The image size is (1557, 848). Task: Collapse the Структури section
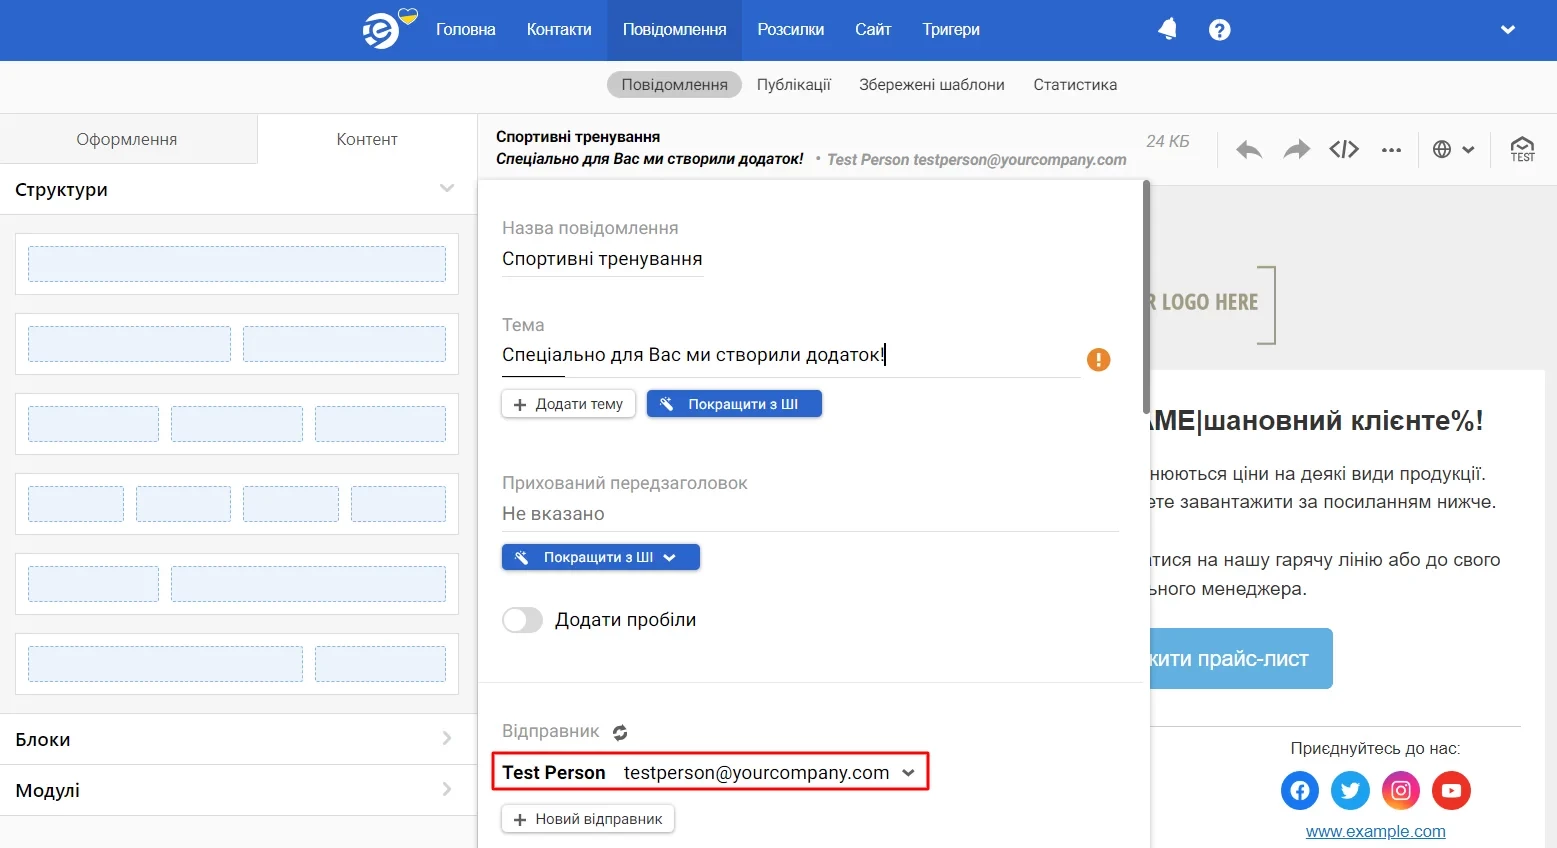(447, 189)
